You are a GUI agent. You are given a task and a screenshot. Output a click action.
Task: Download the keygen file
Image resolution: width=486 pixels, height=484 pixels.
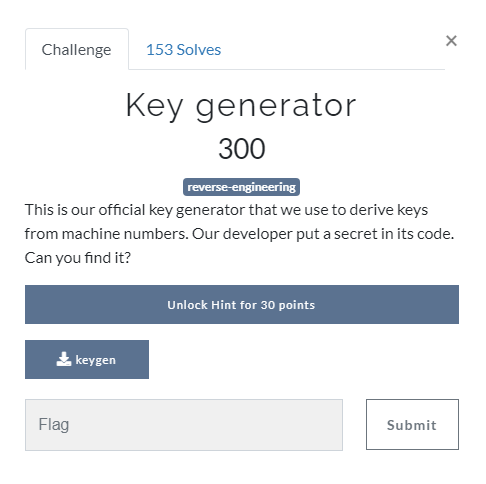(87, 359)
